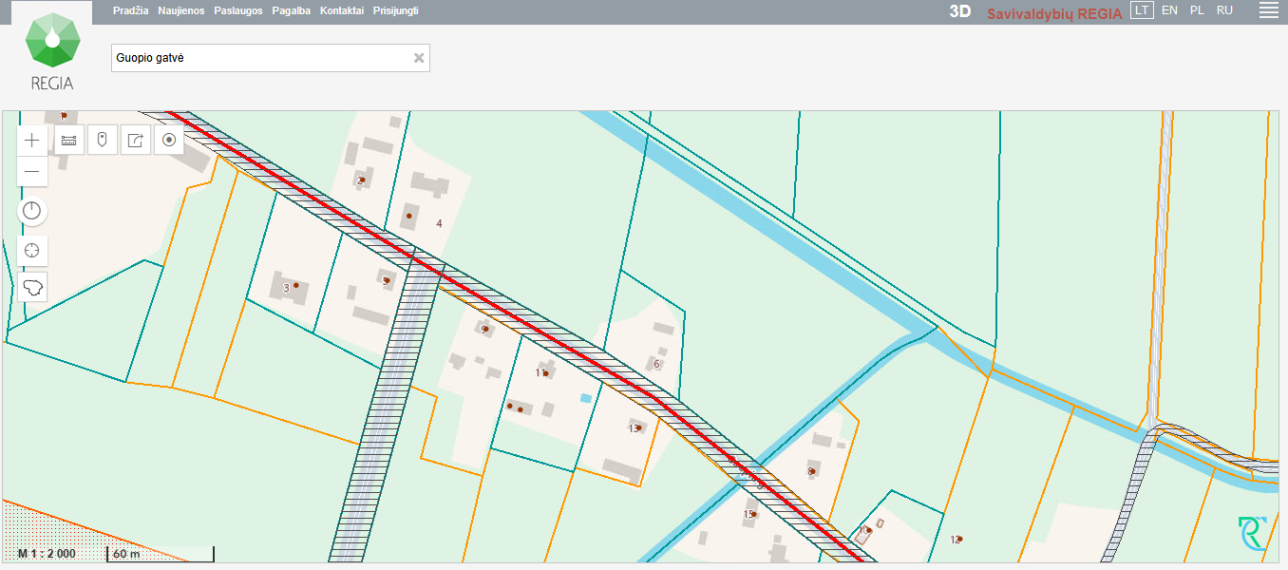Open the Kontaktai menu item
This screenshot has height=570, width=1288.
(x=342, y=10)
